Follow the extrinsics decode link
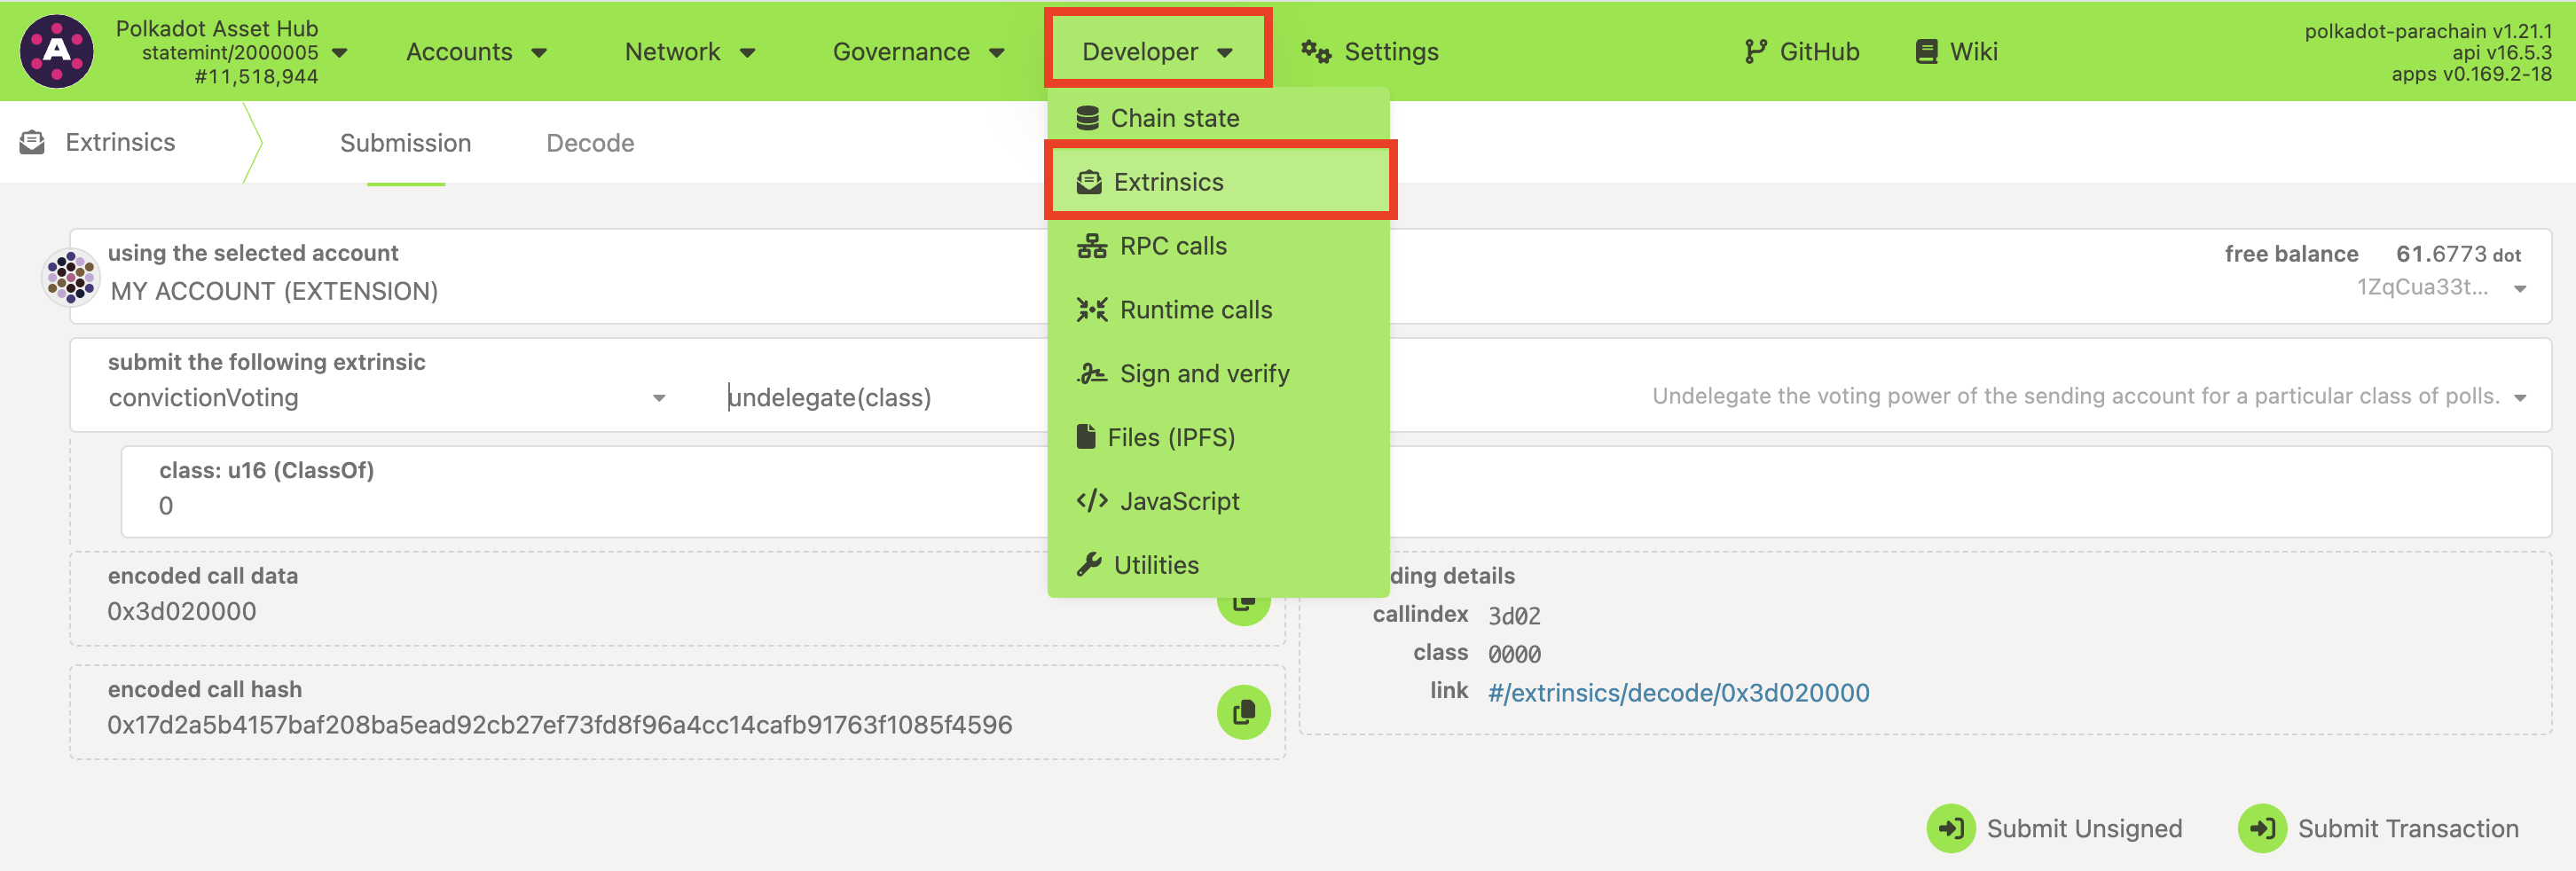 tap(1678, 693)
